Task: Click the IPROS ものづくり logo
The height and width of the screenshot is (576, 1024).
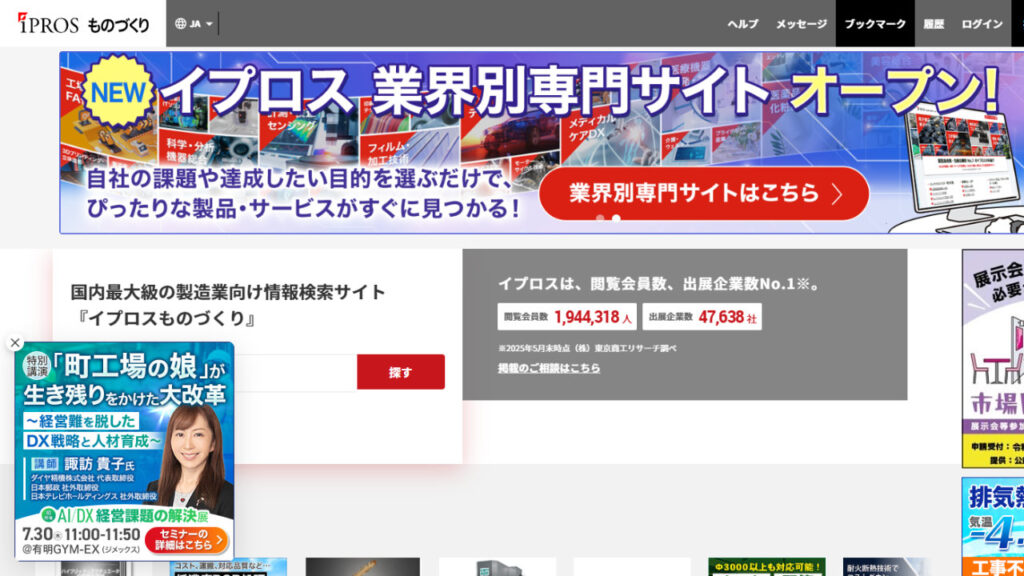Action: pyautogui.click(x=83, y=24)
